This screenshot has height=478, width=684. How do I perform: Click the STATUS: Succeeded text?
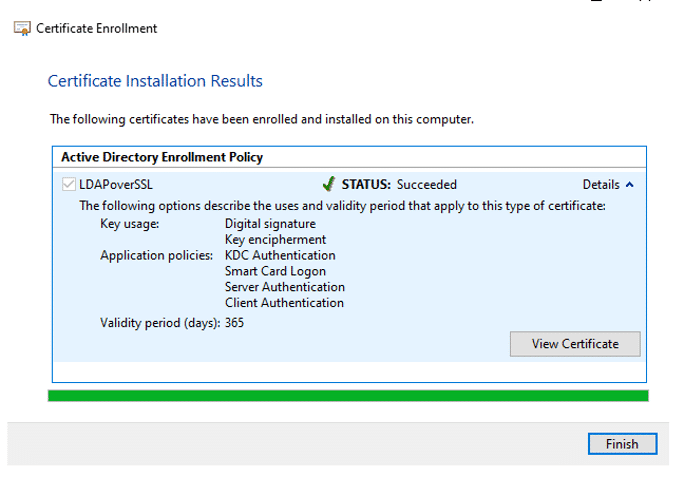click(399, 184)
